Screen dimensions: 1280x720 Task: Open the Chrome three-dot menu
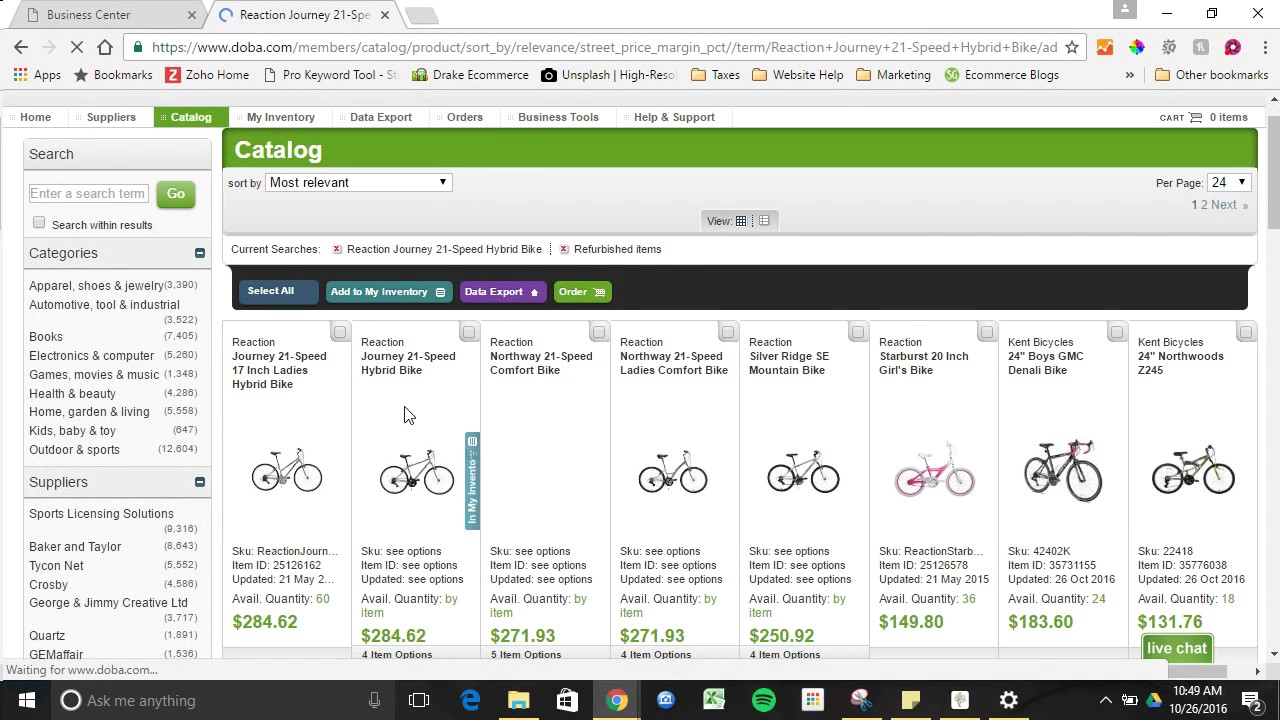click(1264, 47)
